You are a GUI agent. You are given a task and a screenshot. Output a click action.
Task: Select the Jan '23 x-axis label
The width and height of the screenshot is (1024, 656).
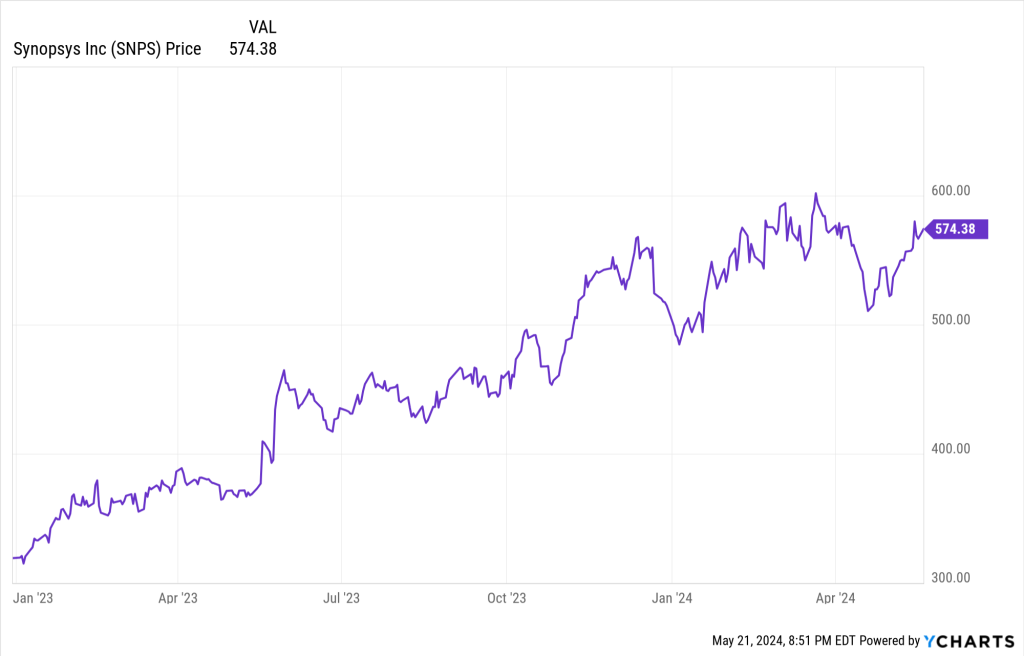coord(32,598)
